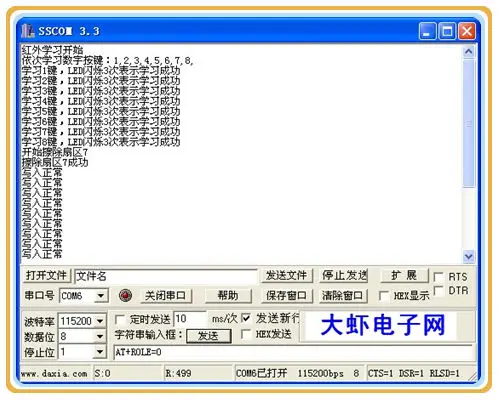
Task: Click the 停止发送 button
Action: (x=344, y=276)
